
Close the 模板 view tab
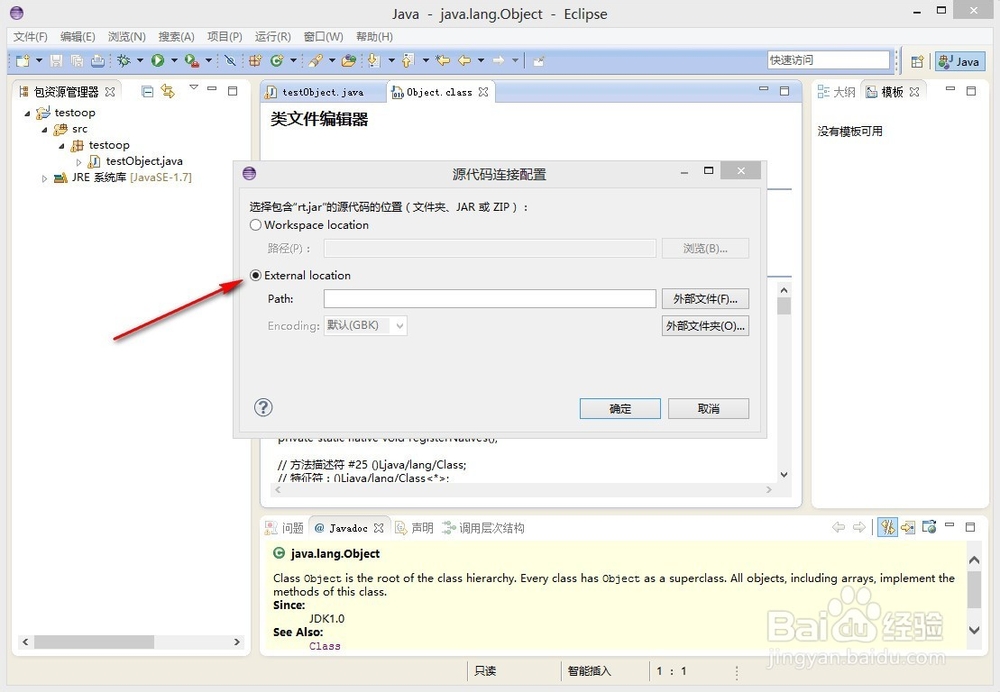click(915, 92)
